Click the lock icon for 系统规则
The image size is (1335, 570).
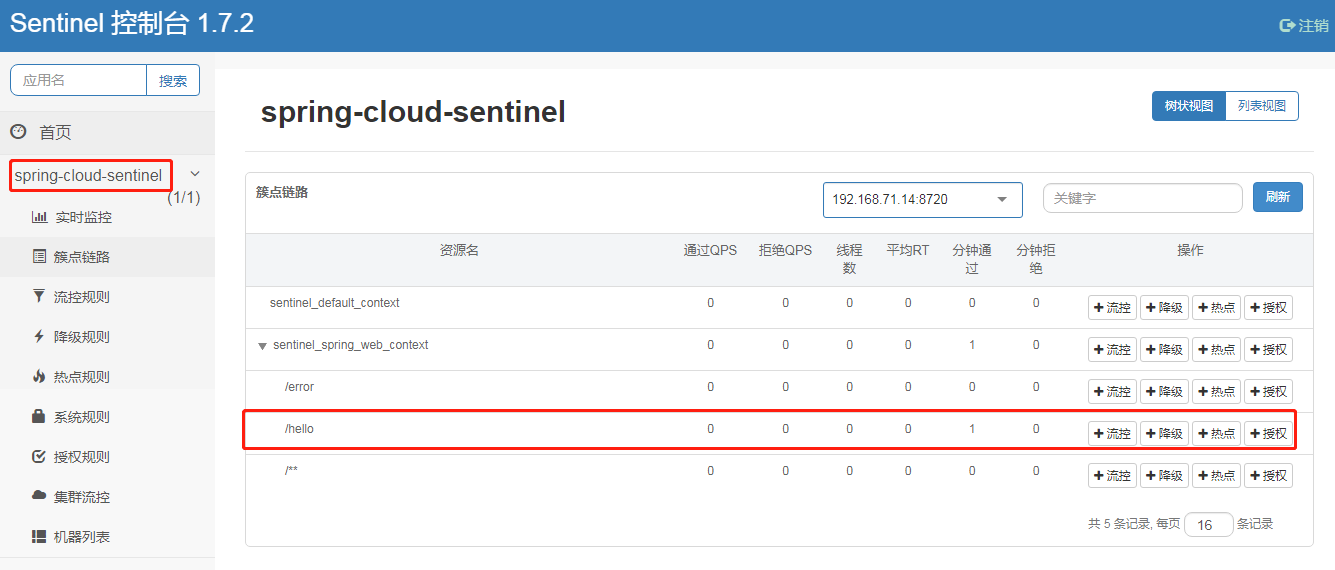point(39,416)
